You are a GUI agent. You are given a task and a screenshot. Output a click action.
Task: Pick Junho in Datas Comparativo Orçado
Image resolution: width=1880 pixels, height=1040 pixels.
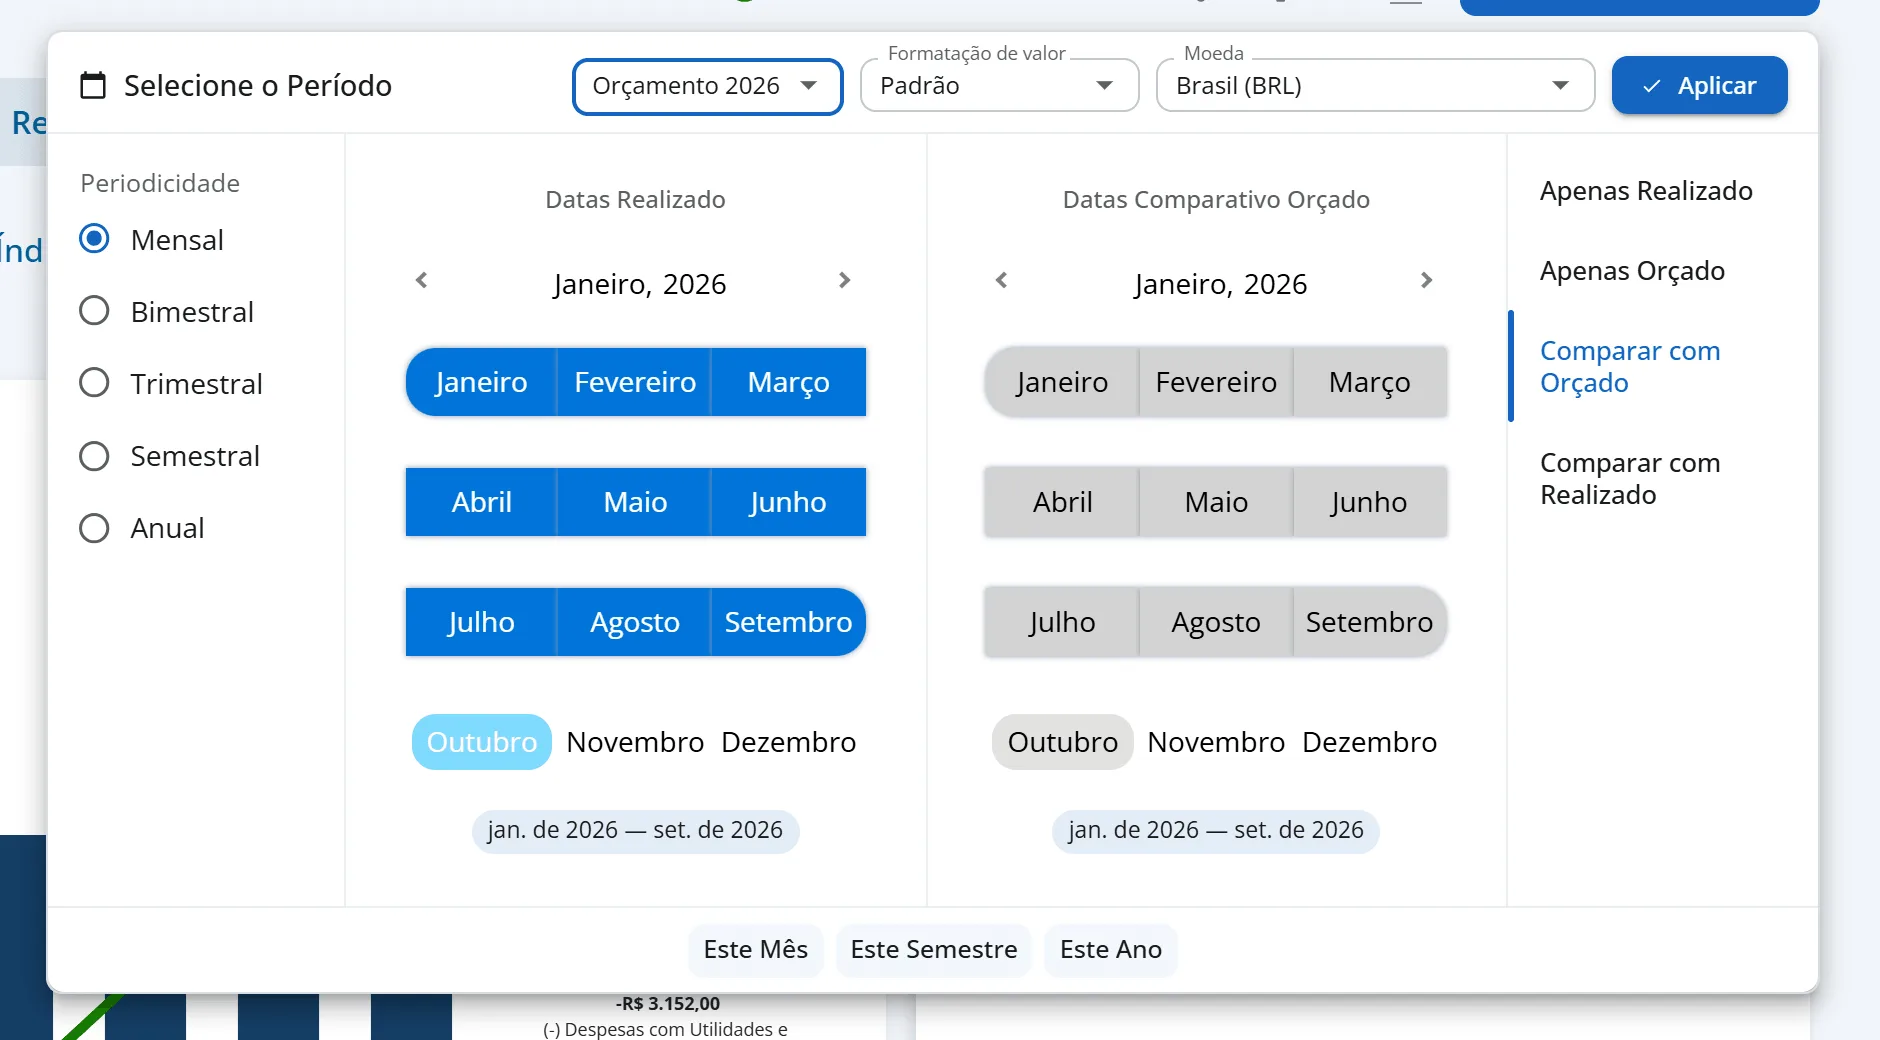coord(1369,502)
